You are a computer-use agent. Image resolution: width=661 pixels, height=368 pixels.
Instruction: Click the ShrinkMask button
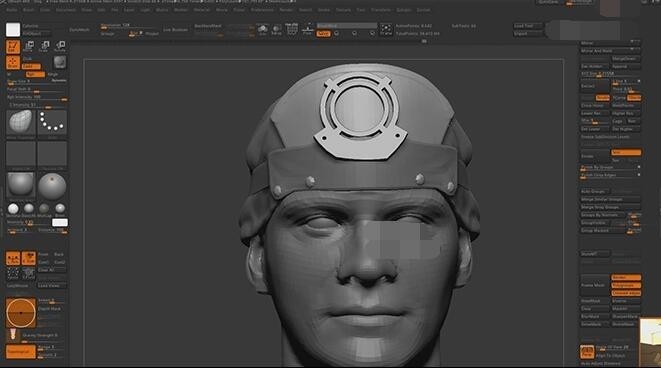(x=626, y=324)
